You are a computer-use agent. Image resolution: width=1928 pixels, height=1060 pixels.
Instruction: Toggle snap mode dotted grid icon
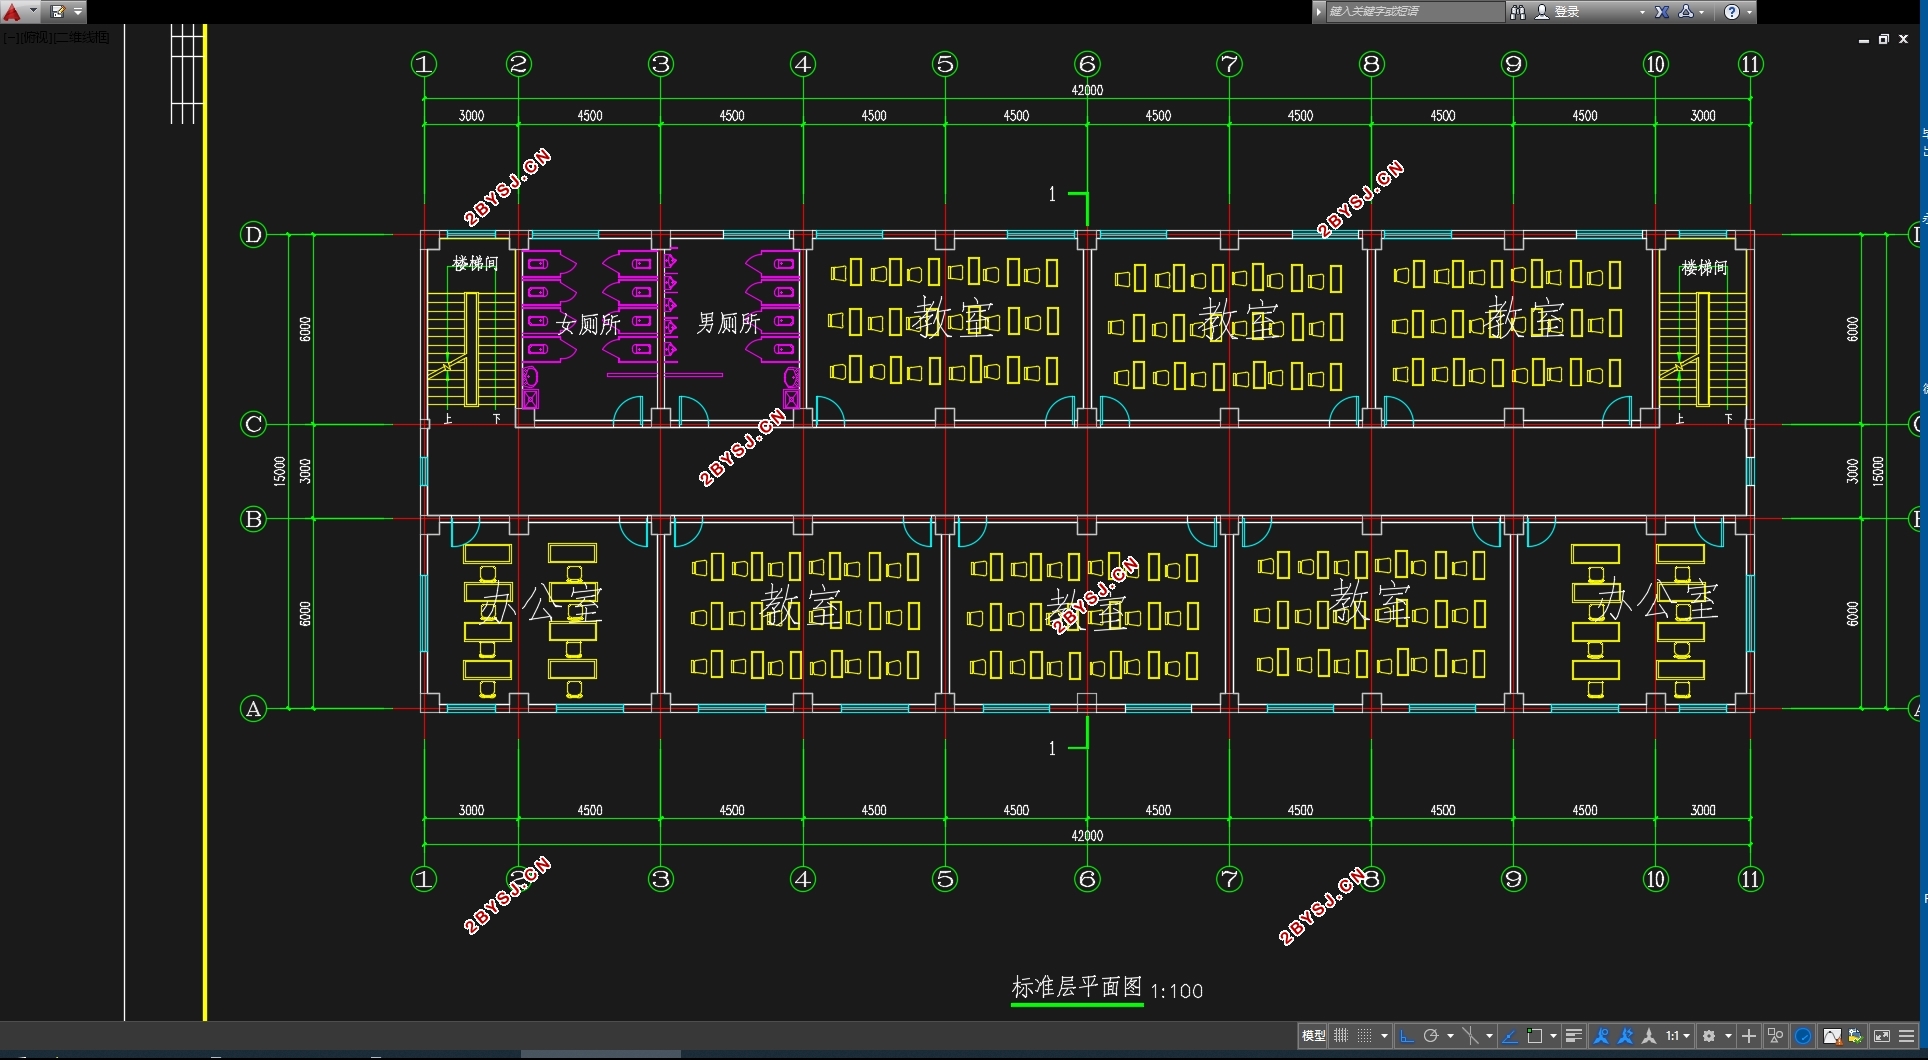(x=1364, y=1036)
